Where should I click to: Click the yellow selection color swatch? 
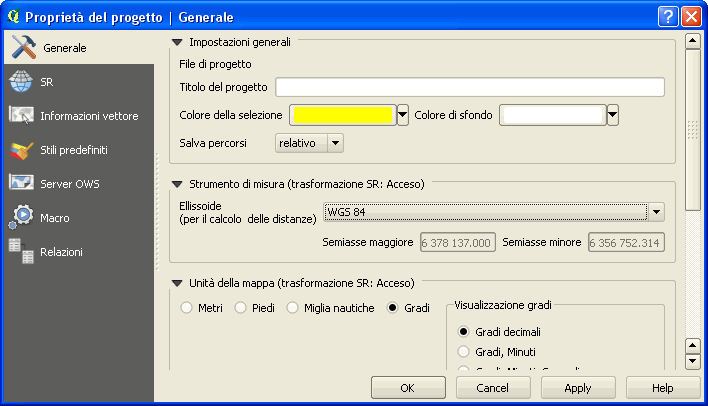pyautogui.click(x=342, y=115)
